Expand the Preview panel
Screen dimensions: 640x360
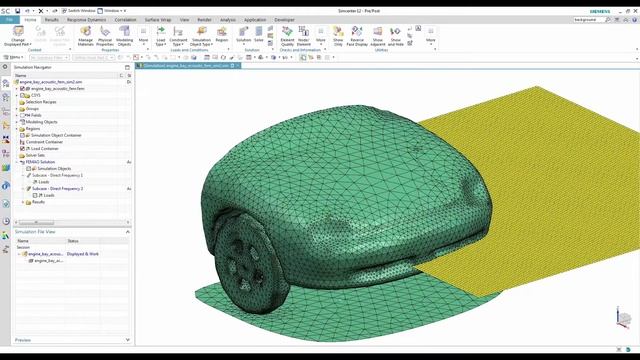pos(127,340)
